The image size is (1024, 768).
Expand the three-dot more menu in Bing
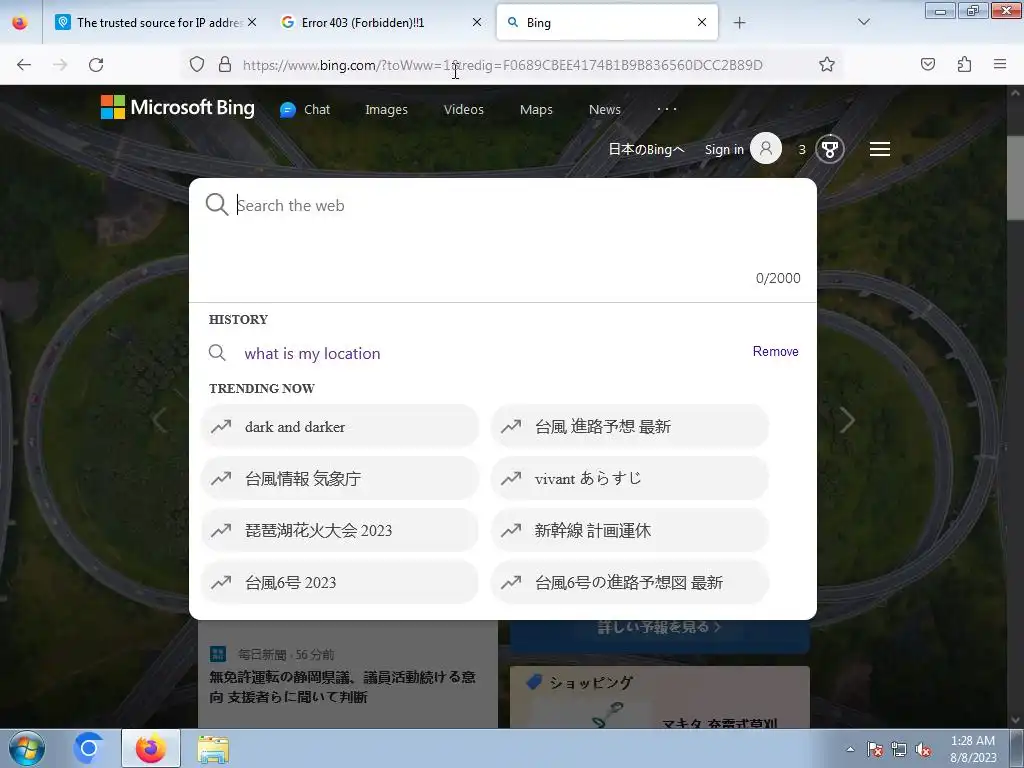(667, 109)
